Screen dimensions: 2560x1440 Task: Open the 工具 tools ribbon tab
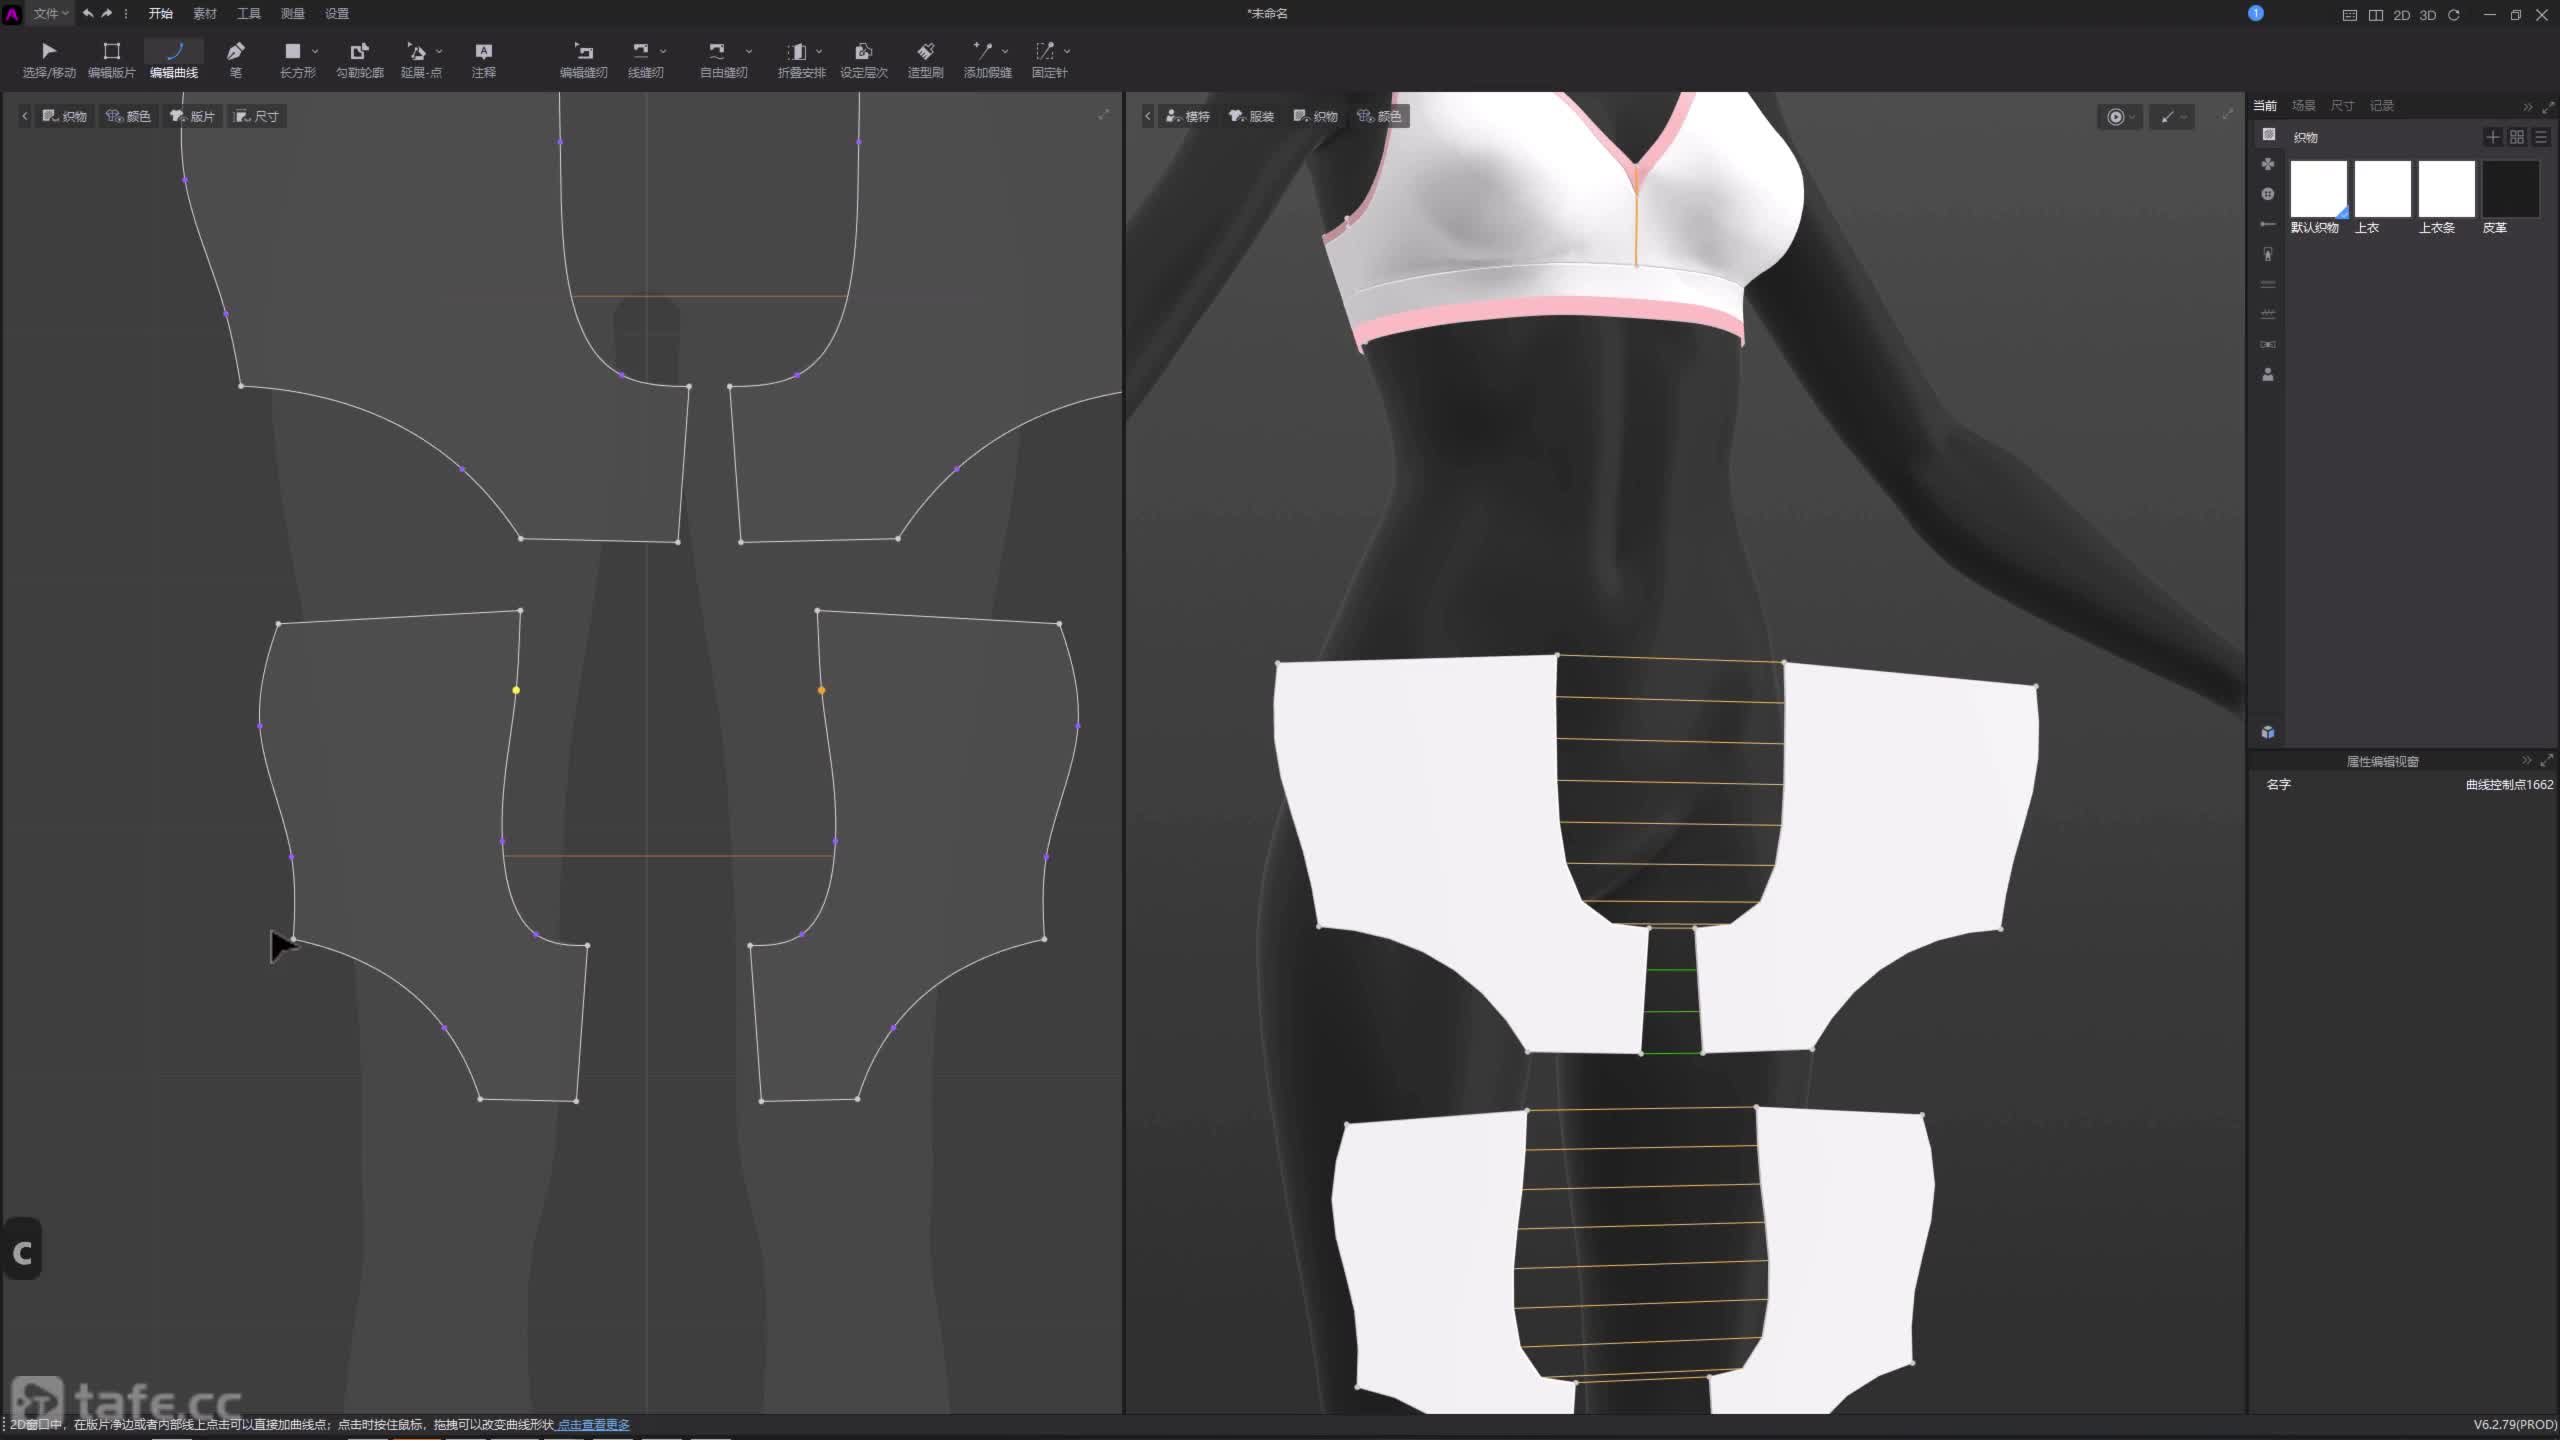click(248, 13)
